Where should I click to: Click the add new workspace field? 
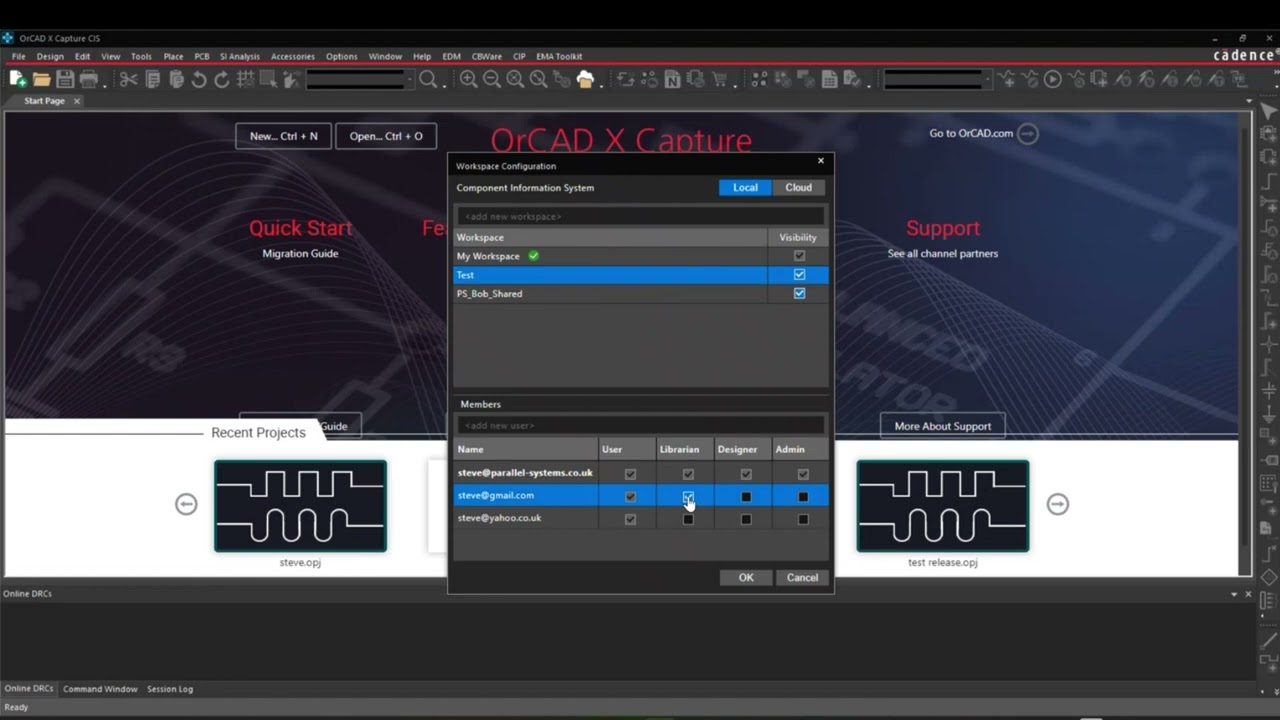641,216
